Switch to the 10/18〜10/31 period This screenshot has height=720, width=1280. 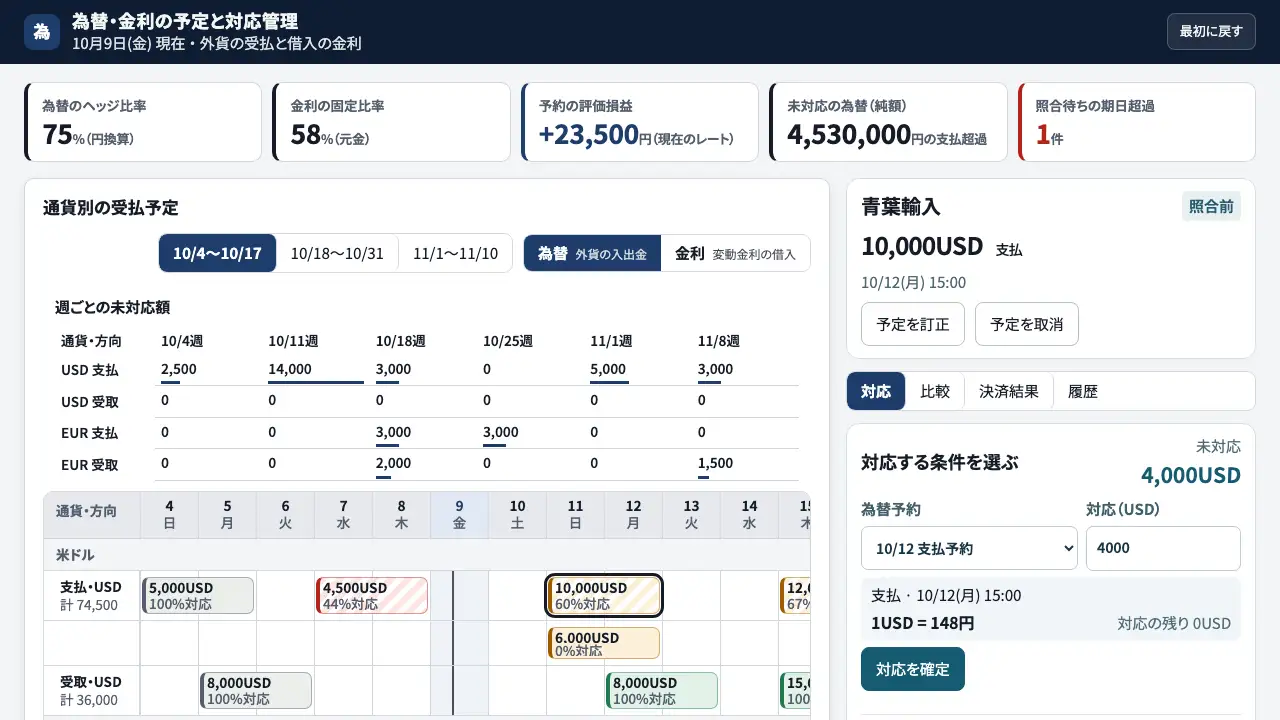[x=337, y=253]
